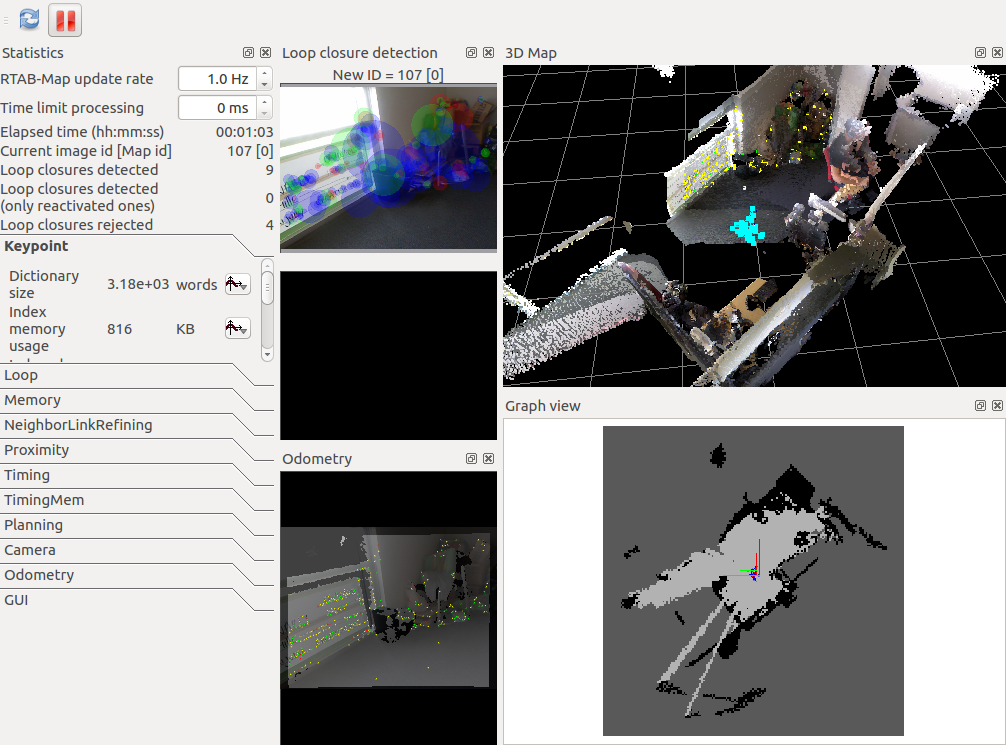Screen dimensions: 1006x745
Task: Decrease the Time limit processing value
Action: (x=264, y=113)
